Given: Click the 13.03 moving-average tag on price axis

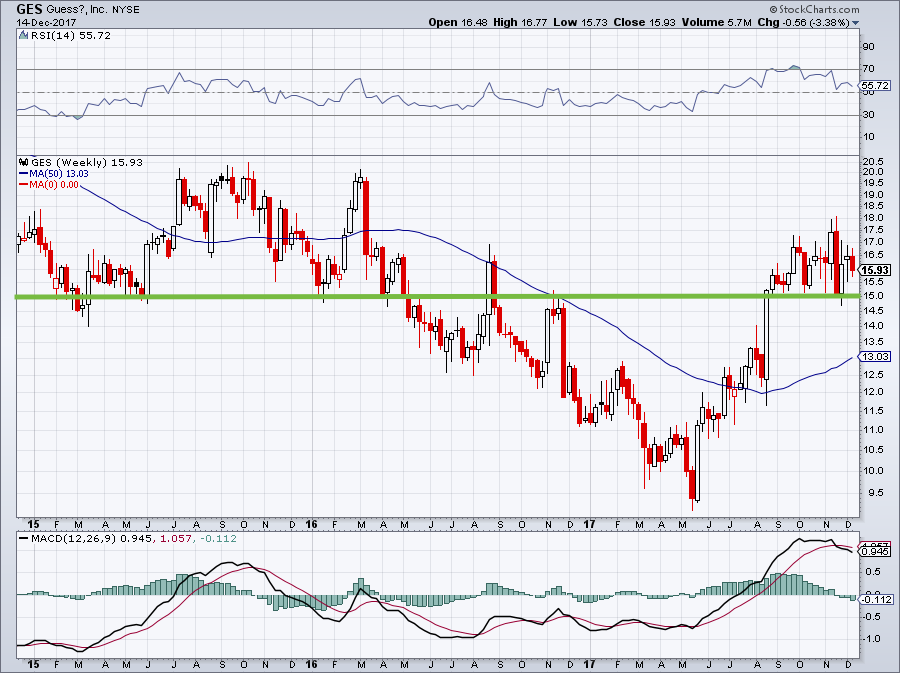Looking at the screenshot, I should [x=876, y=357].
